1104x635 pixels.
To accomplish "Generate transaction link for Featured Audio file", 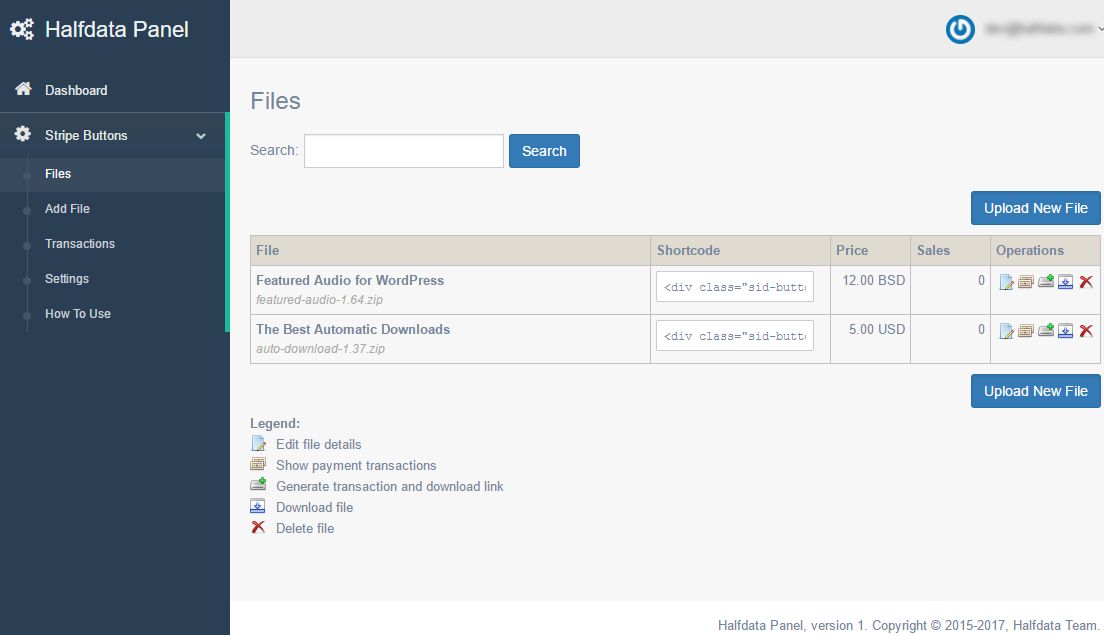I will [1046, 282].
